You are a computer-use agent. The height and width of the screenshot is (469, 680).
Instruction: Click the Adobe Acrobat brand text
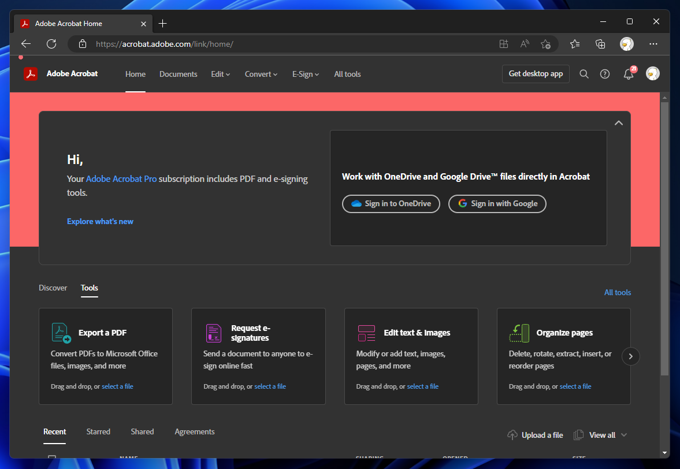(x=72, y=74)
